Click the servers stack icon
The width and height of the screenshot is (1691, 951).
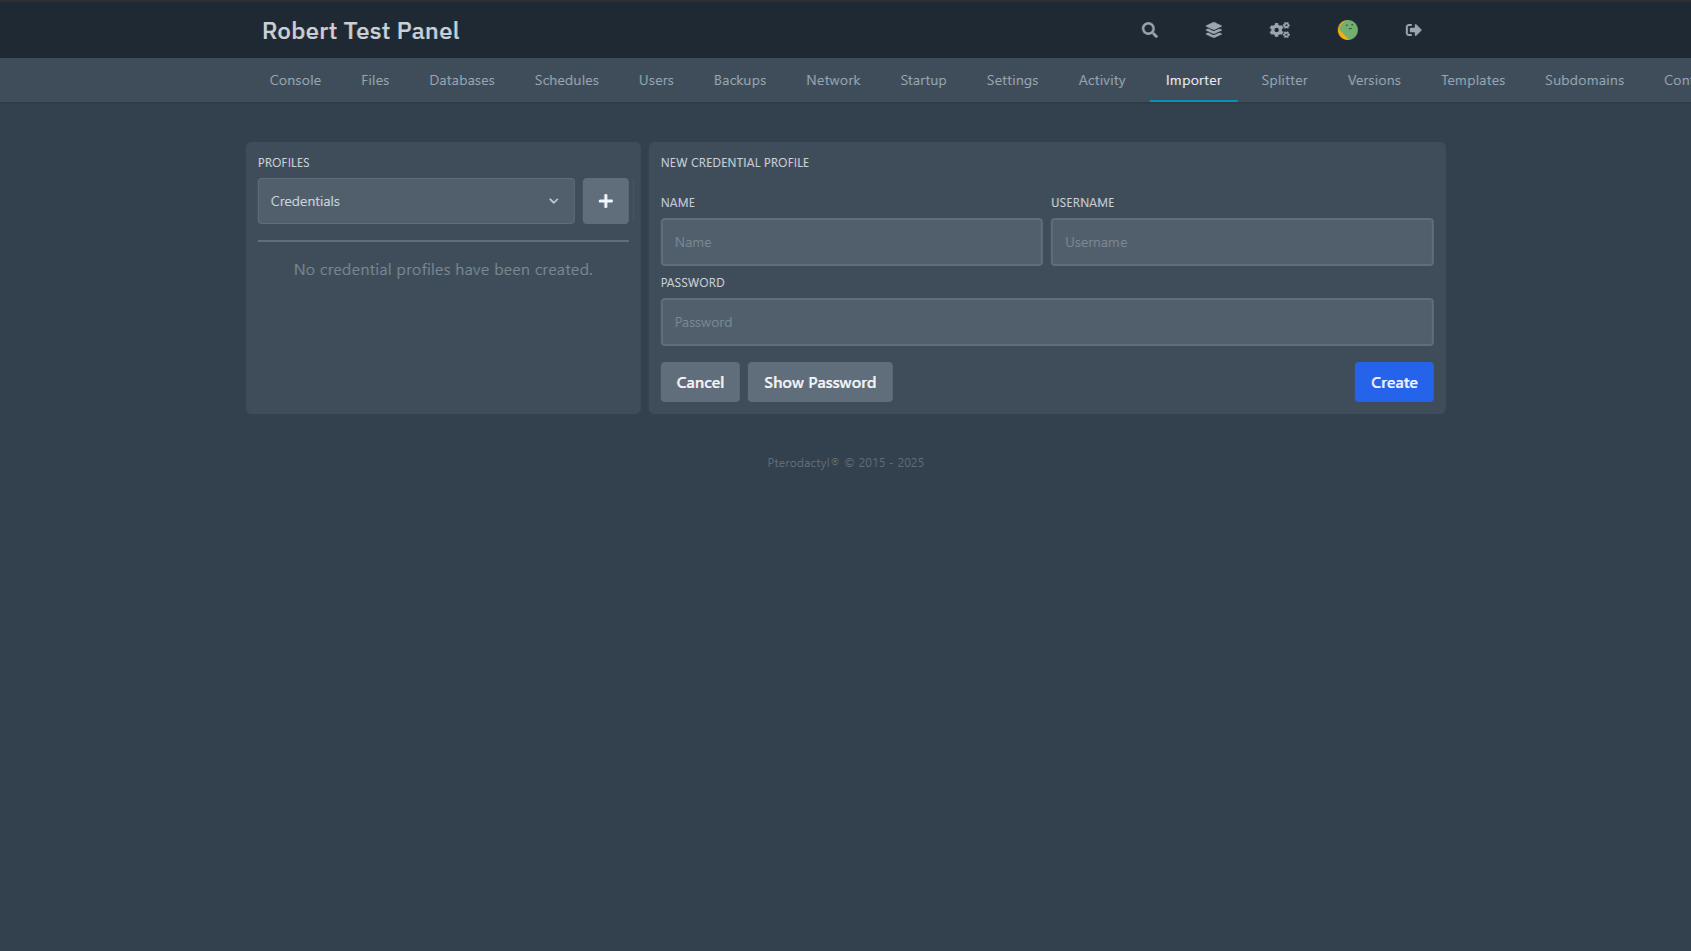[1214, 30]
